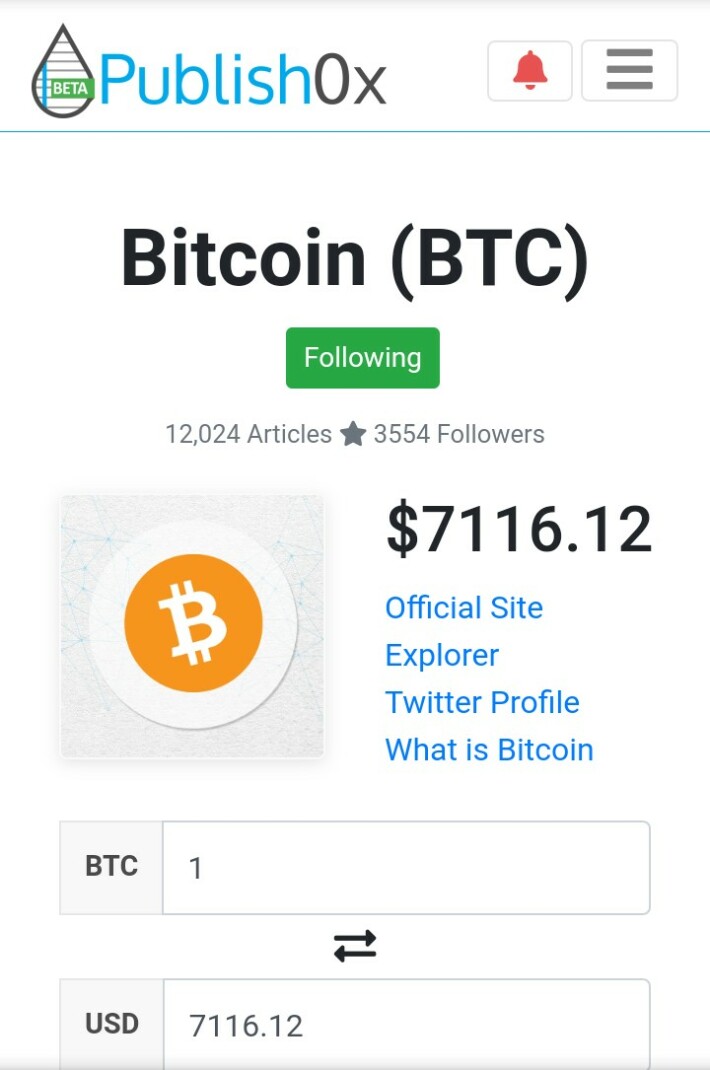
Task: Click the Publish0x water drop logo
Action: point(63,71)
